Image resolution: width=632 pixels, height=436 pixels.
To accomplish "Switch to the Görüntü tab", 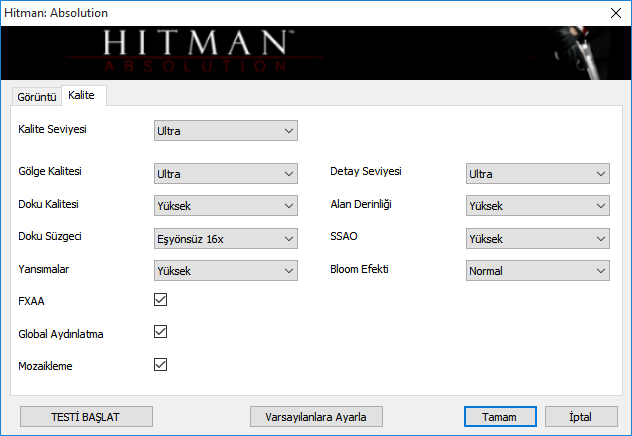I will click(37, 97).
